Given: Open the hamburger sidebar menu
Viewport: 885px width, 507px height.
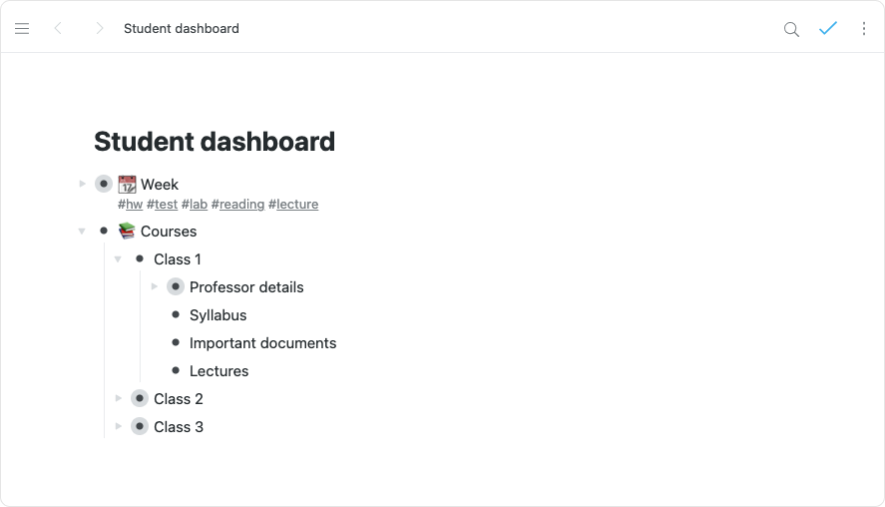Looking at the screenshot, I should coord(22,29).
